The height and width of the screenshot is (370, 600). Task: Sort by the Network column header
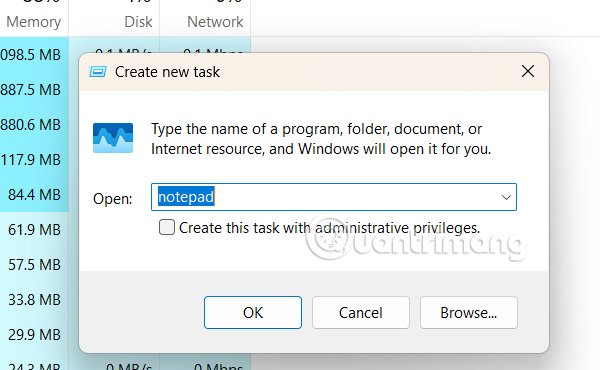(x=215, y=22)
